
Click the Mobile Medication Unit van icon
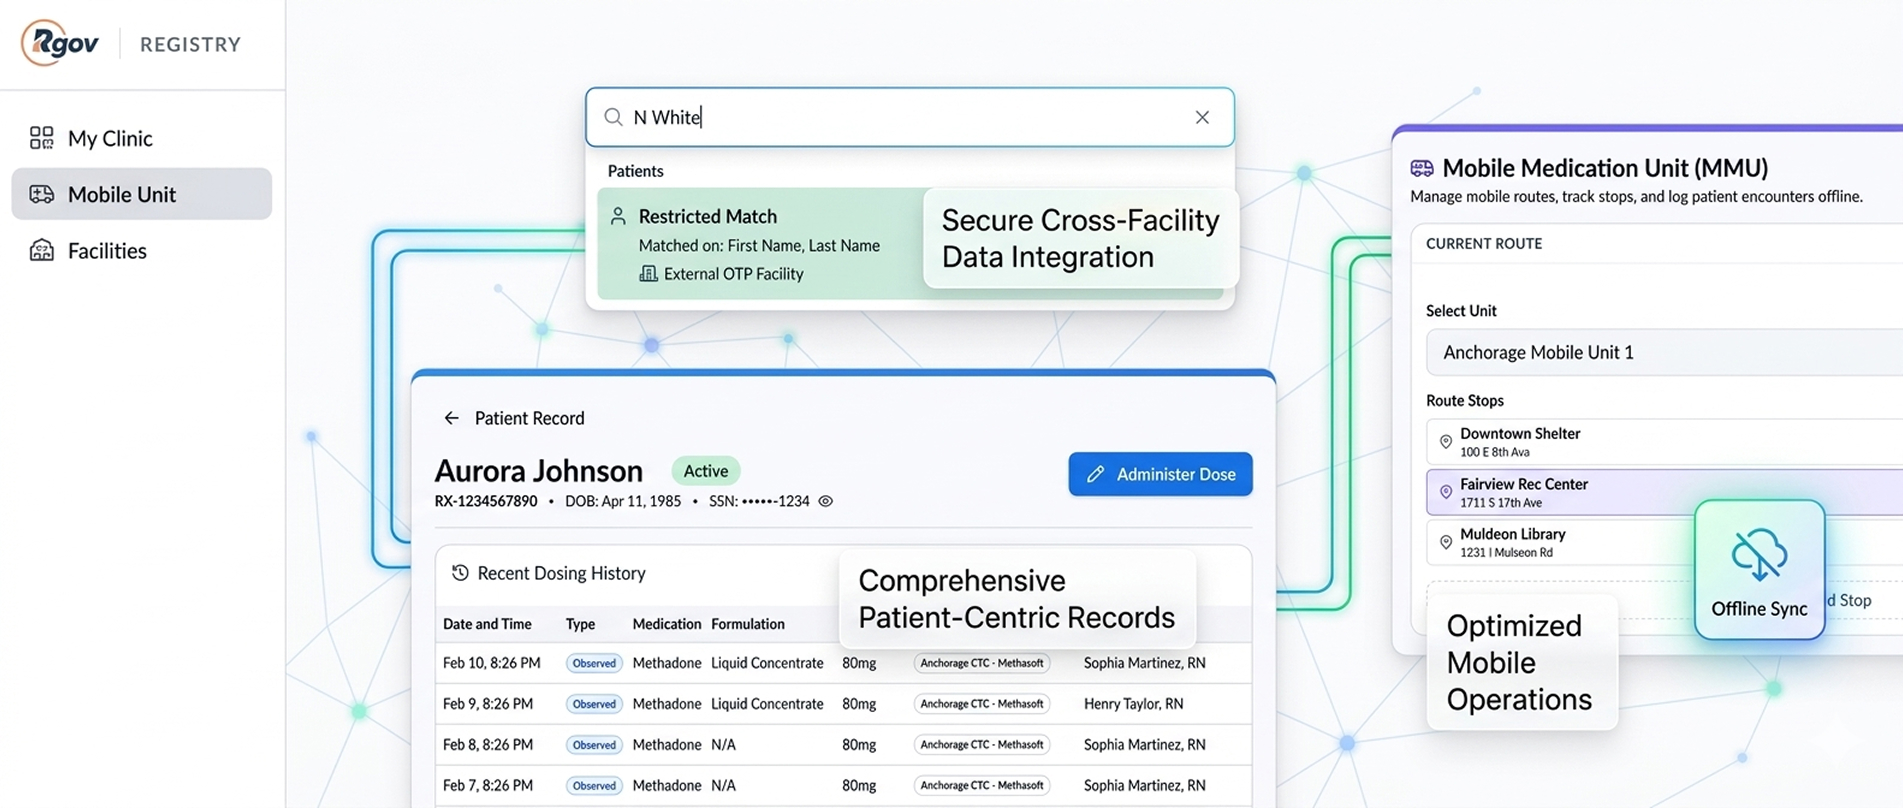pyautogui.click(x=1422, y=168)
